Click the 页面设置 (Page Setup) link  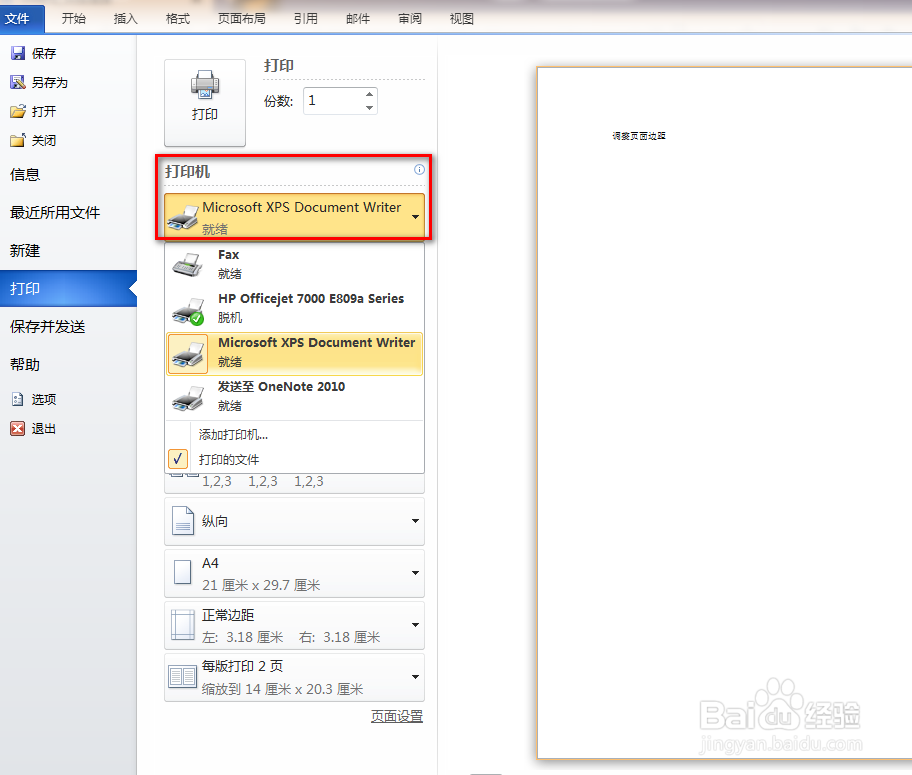click(397, 716)
